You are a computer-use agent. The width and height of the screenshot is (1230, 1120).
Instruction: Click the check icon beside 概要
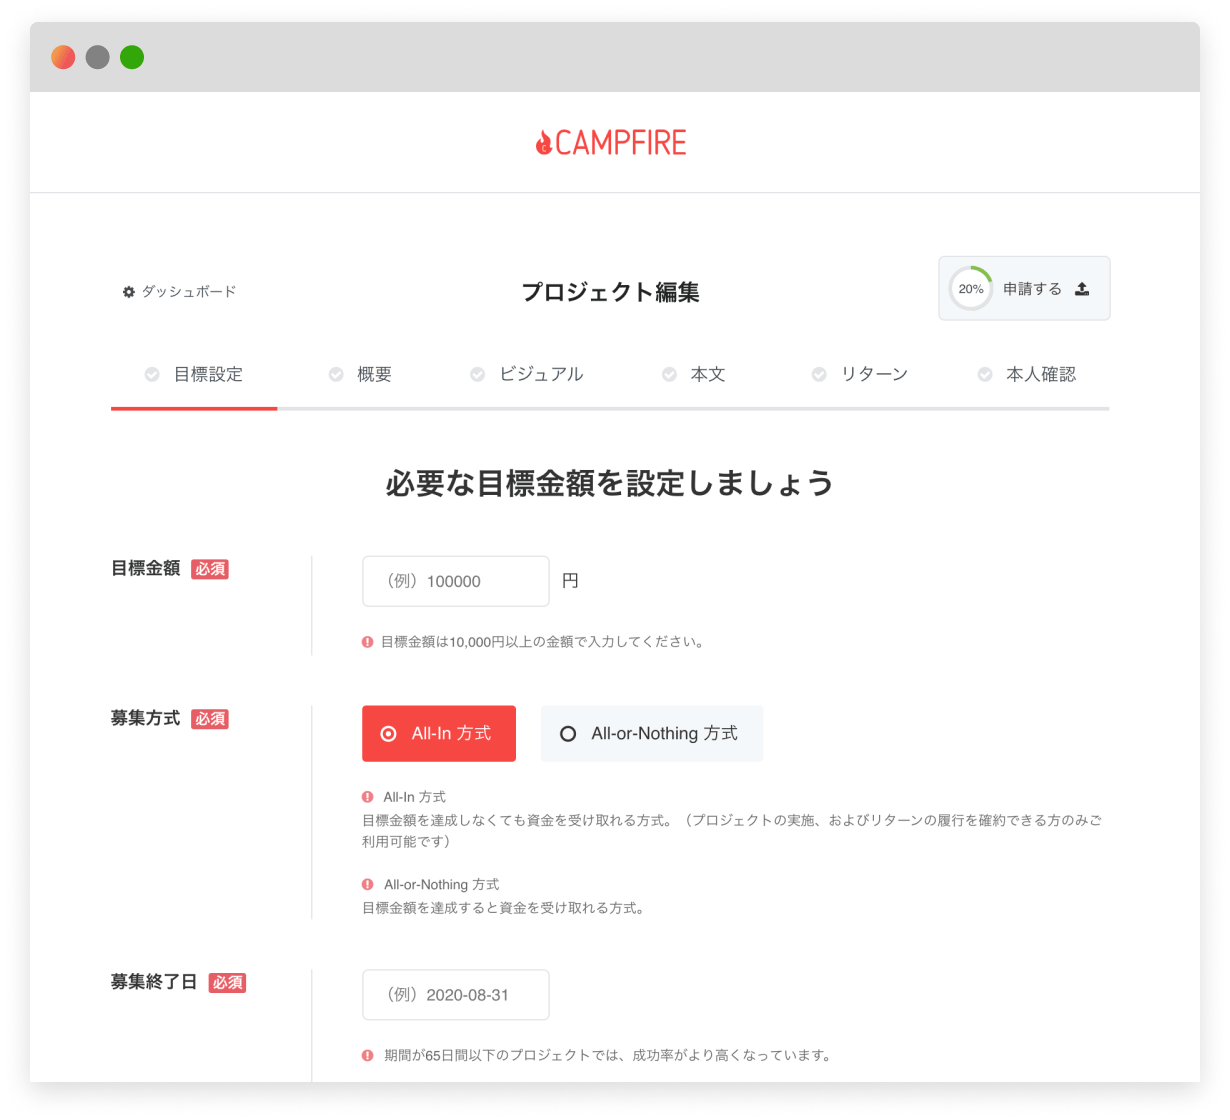click(x=336, y=375)
